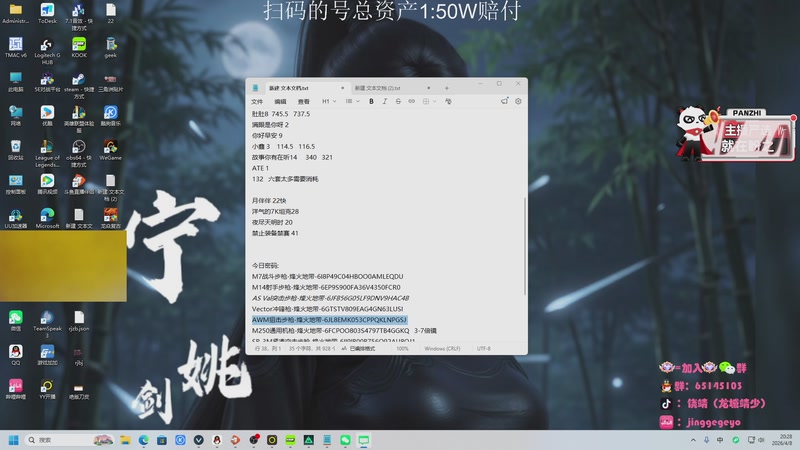Image resolution: width=800 pixels, height=450 pixels.
Task: Add a new Notepad tab with plus
Action: pos(446,88)
